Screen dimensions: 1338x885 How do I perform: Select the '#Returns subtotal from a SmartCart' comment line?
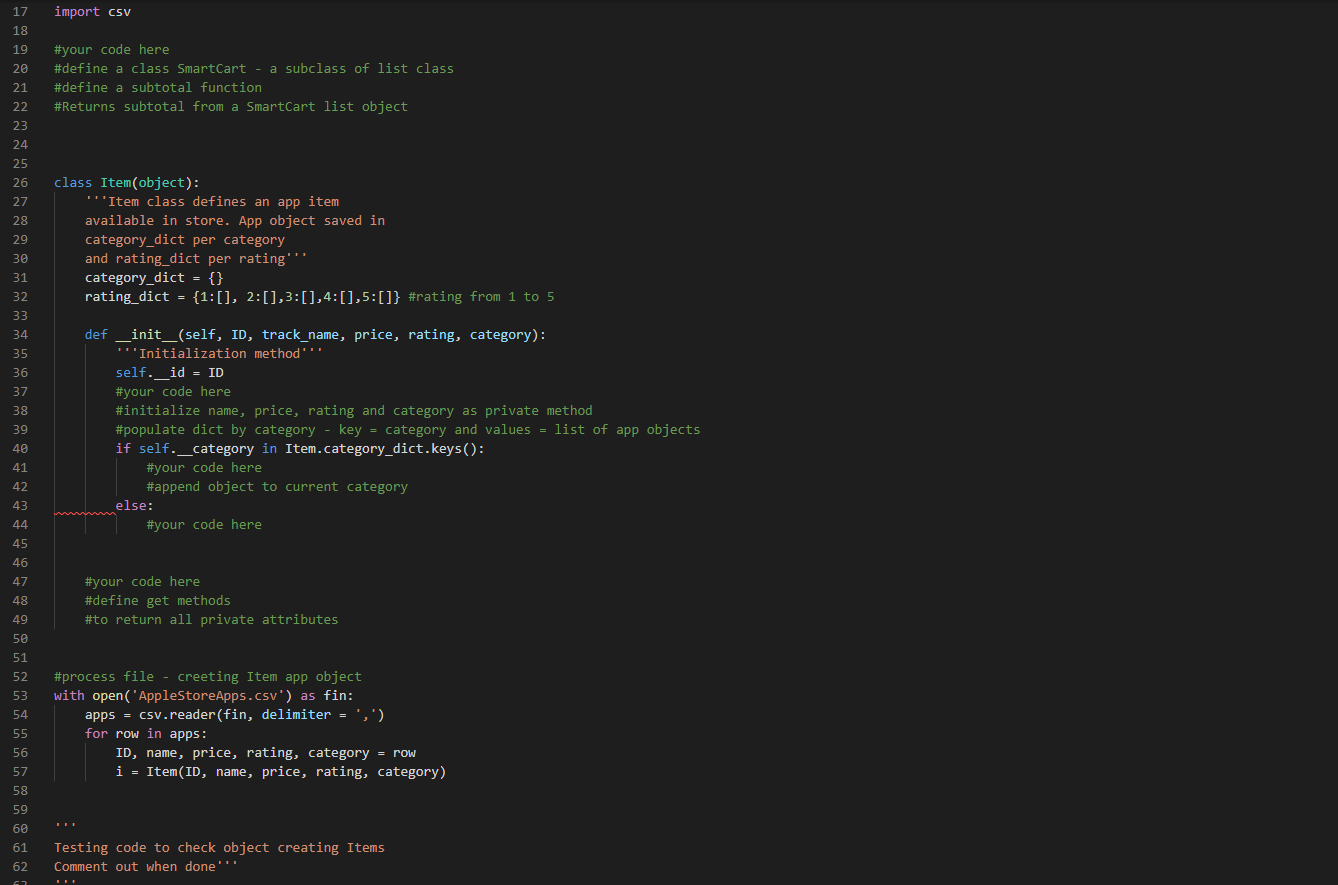point(231,107)
